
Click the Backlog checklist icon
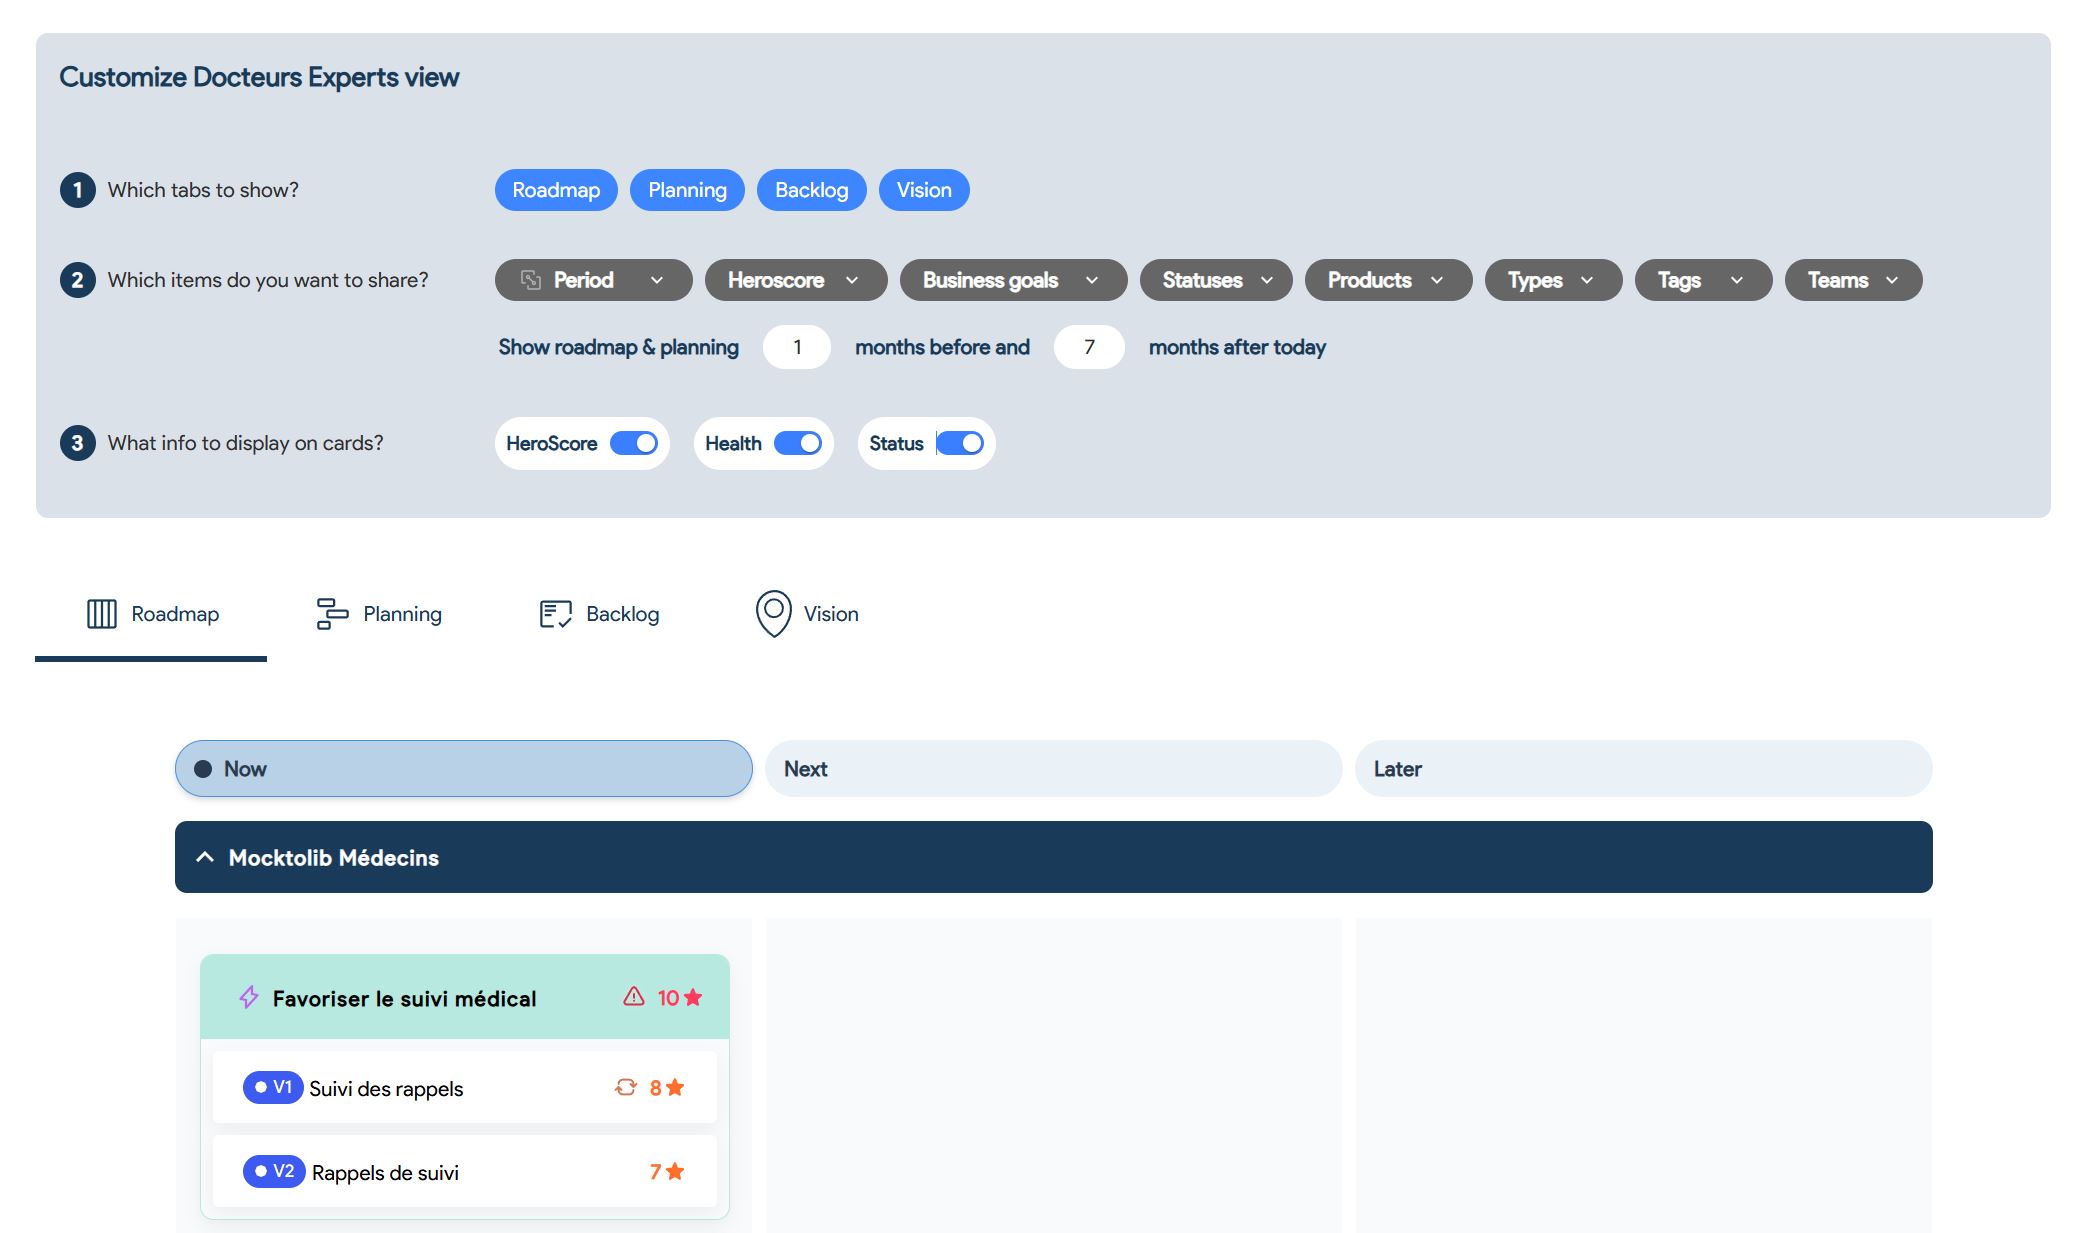[x=555, y=614]
